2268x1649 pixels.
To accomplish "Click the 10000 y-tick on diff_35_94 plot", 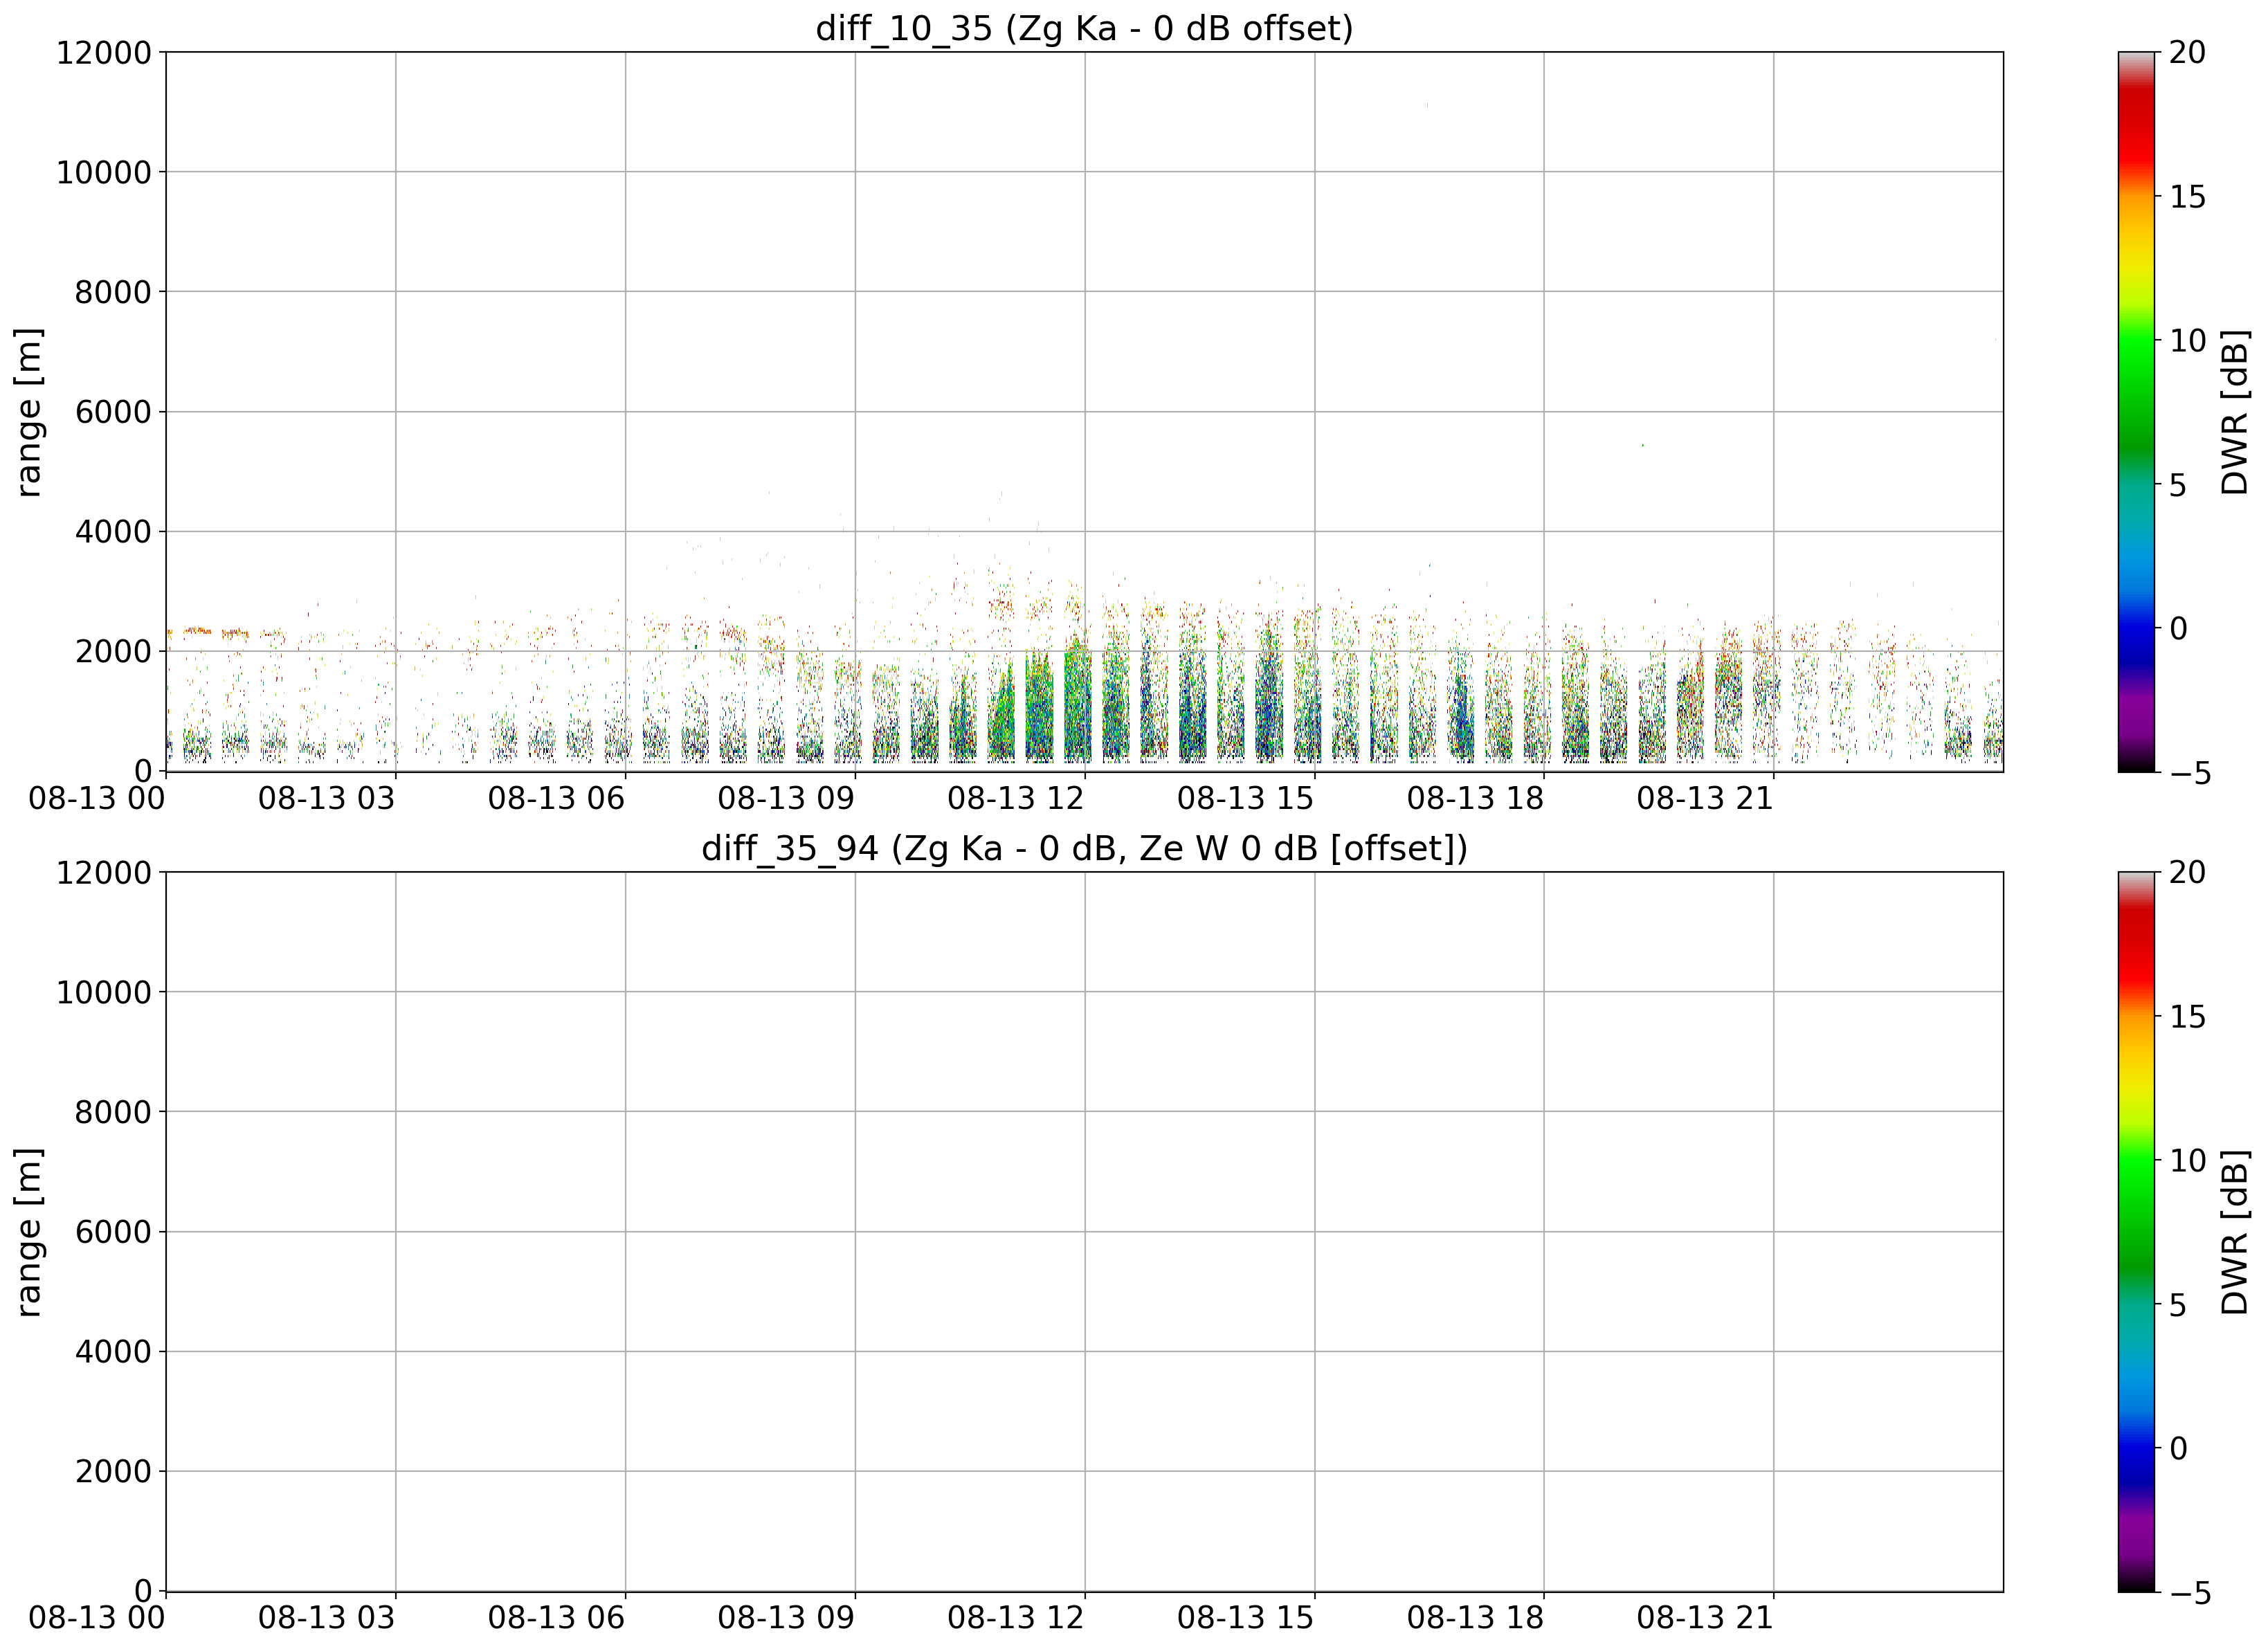I will click(x=104, y=992).
